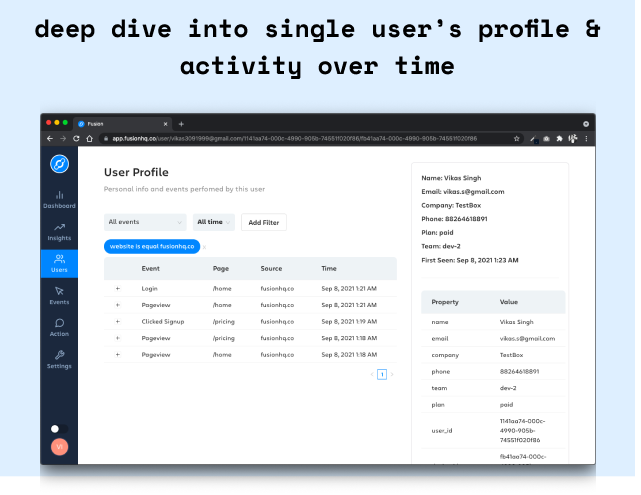641x495 pixels.
Task: Open browser extensions puzzle icon
Action: (x=560, y=139)
